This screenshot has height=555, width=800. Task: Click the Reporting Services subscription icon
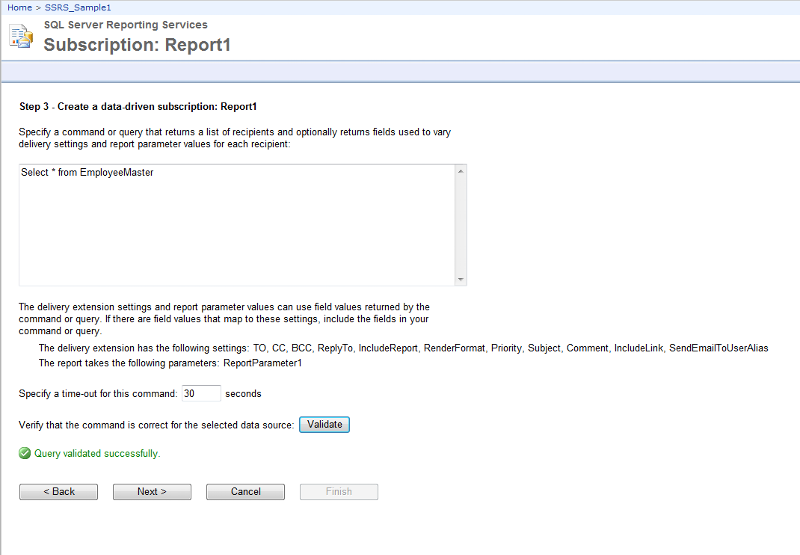pos(21,36)
